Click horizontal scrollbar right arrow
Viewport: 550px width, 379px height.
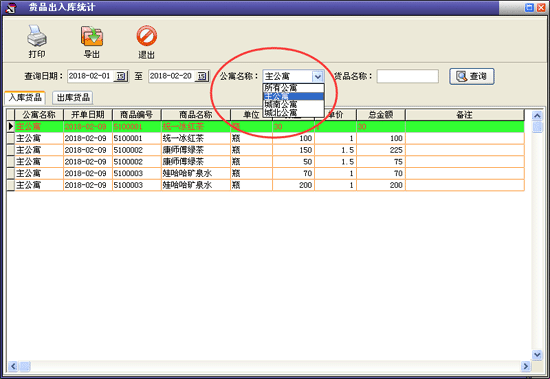coord(525,366)
